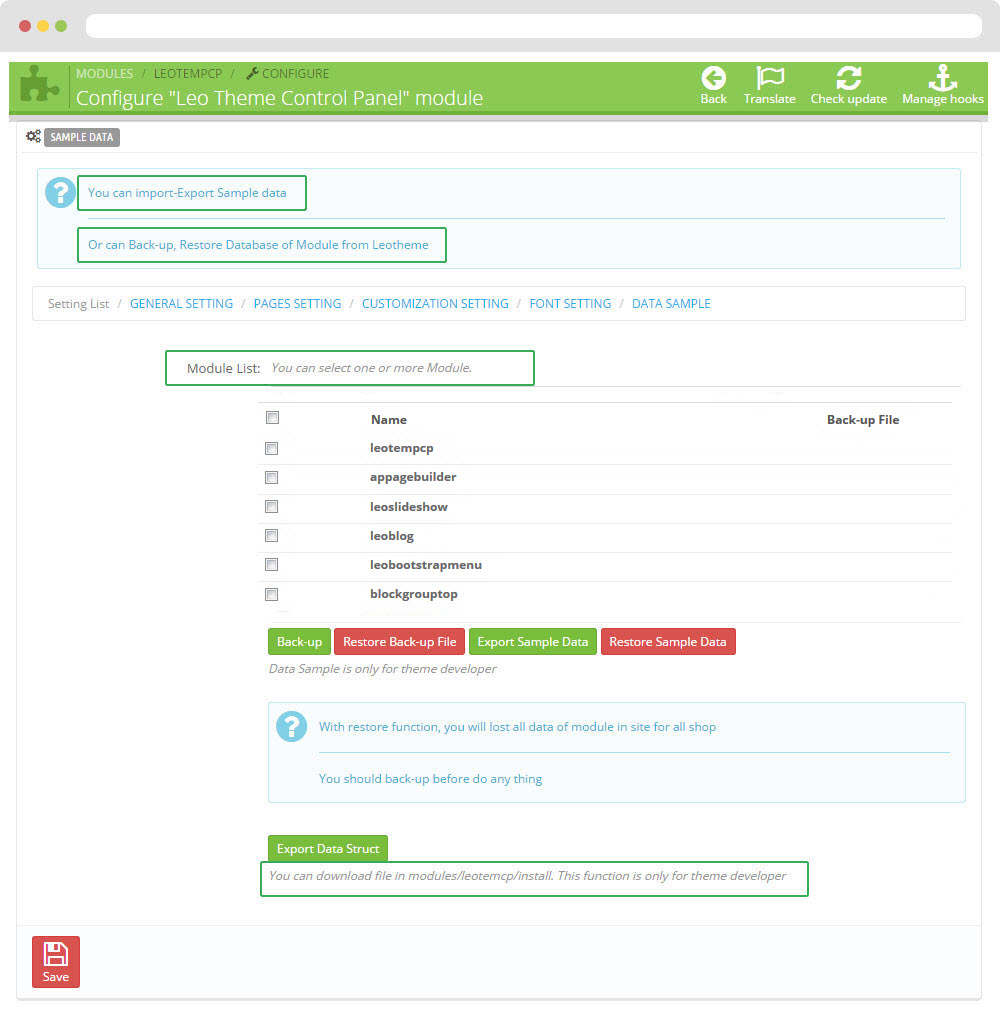Image resolution: width=1000 pixels, height=1011 pixels.
Task: Click the blockgrouptop module name
Action: tap(413, 594)
